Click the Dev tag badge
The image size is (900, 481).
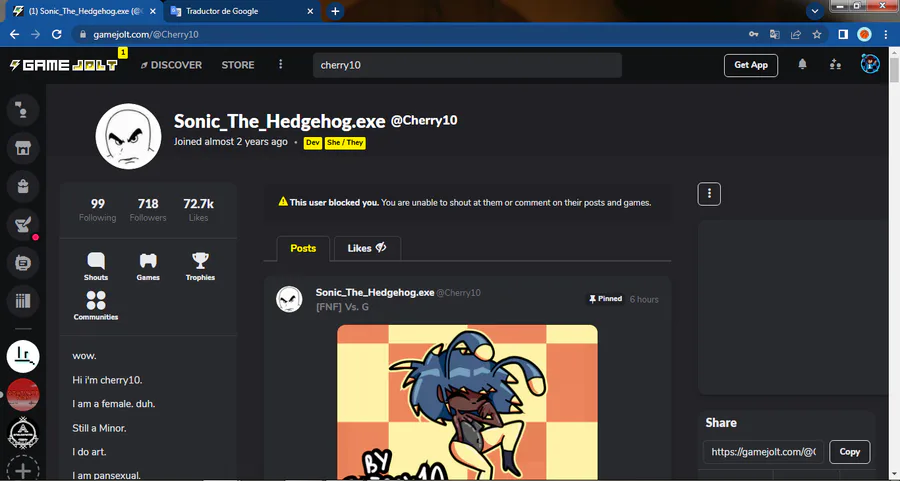click(x=313, y=142)
